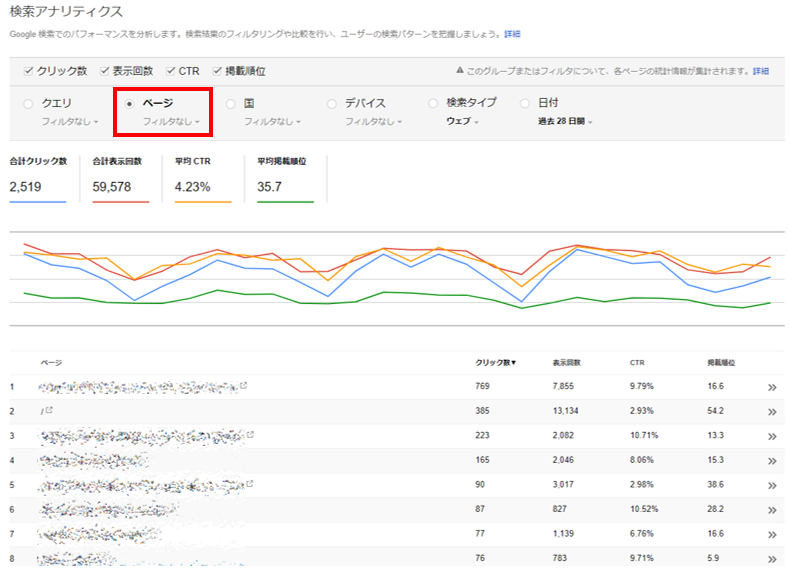The height and width of the screenshot is (570, 789).
Task: Open the ウェブ search type dropdown
Action: coord(462,121)
